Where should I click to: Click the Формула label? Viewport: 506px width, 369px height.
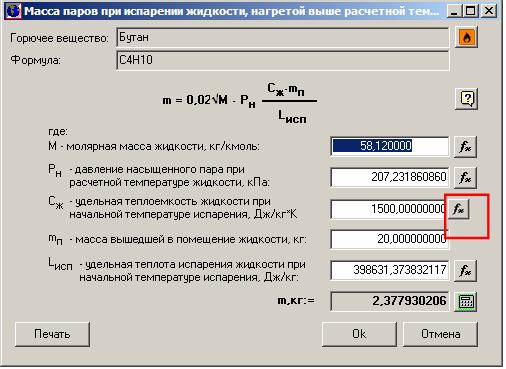point(35,60)
